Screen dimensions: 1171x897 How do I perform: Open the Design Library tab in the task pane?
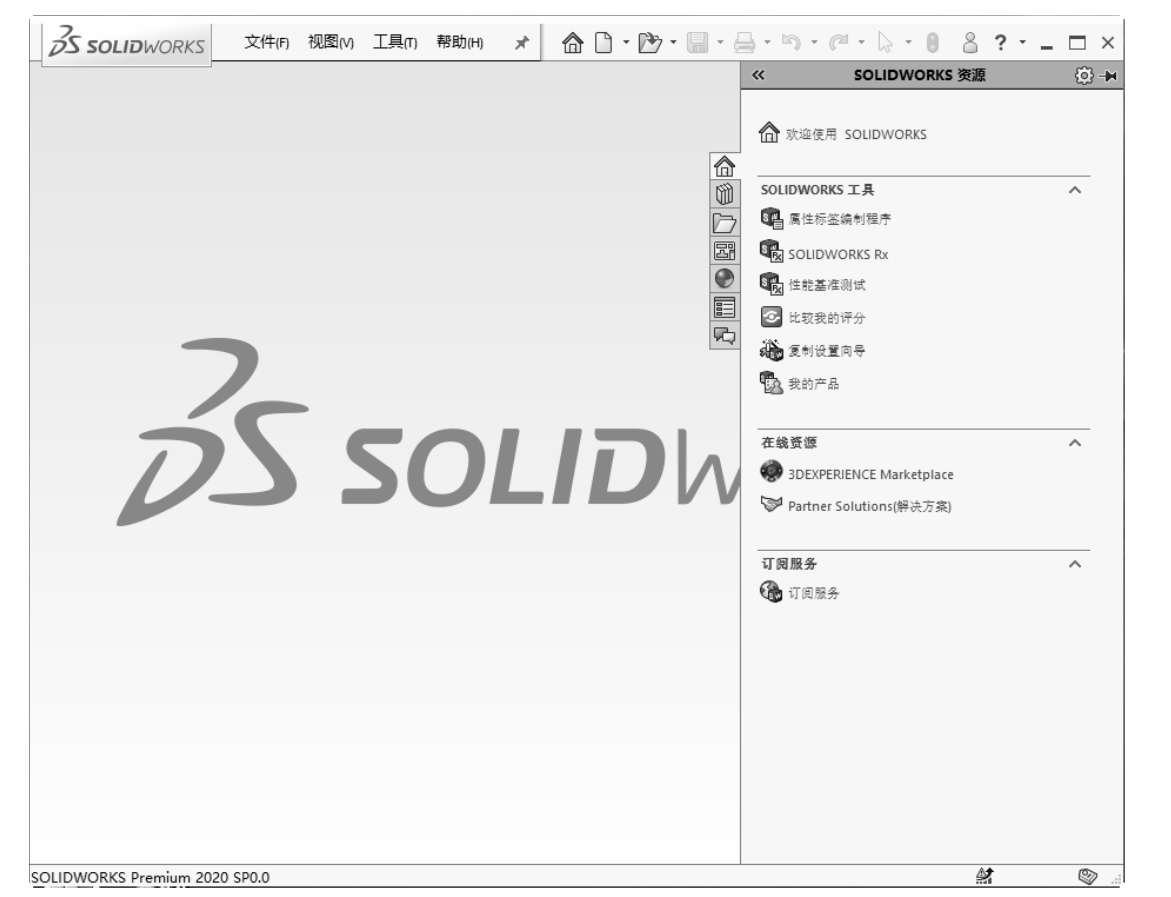pos(724,194)
